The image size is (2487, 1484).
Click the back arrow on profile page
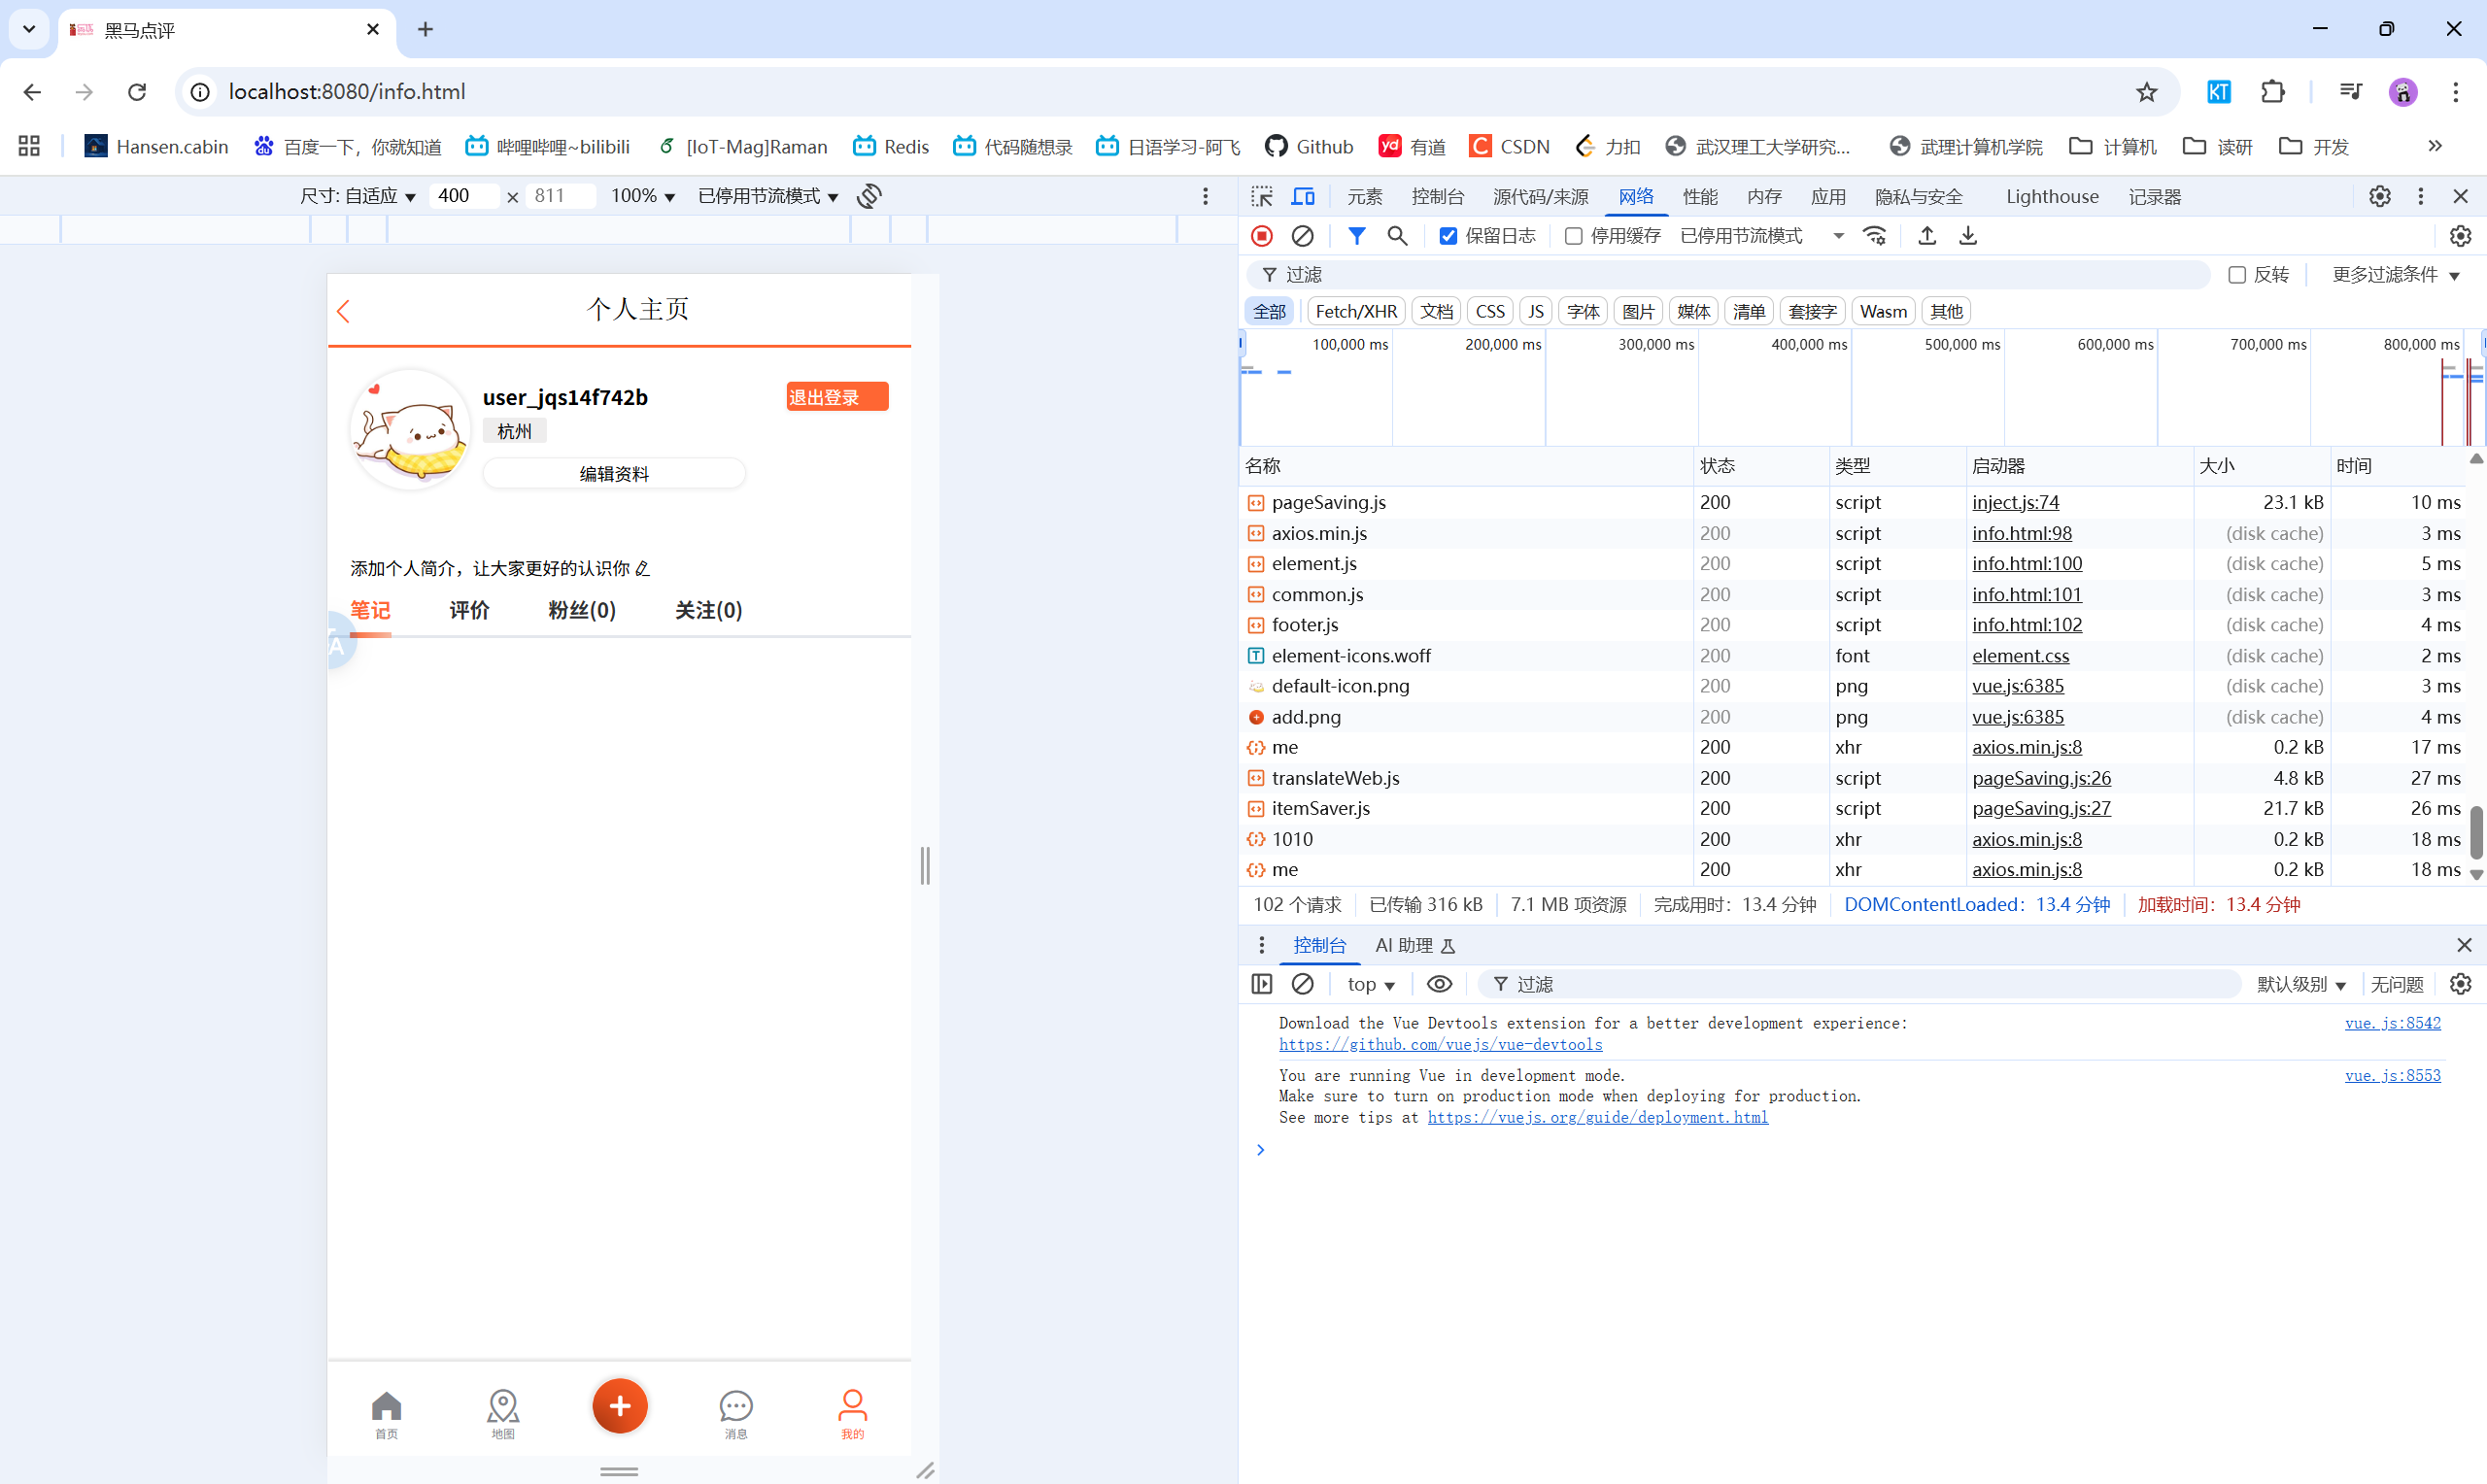click(344, 311)
